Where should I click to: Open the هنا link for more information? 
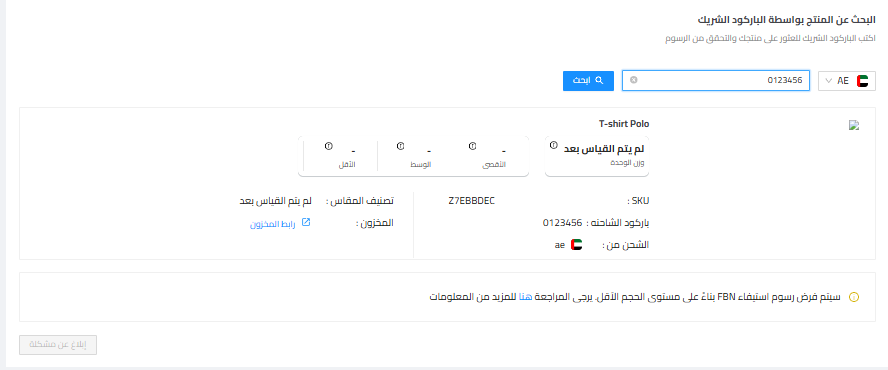[526, 297]
